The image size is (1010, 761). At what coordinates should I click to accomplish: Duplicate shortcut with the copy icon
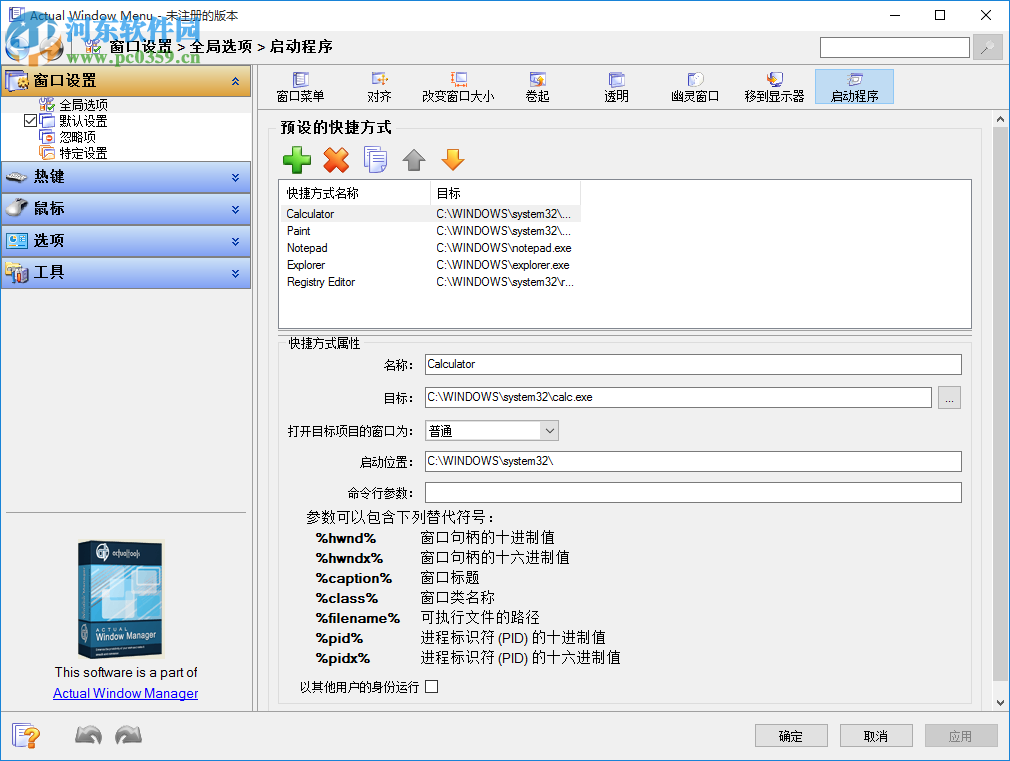tap(375, 159)
